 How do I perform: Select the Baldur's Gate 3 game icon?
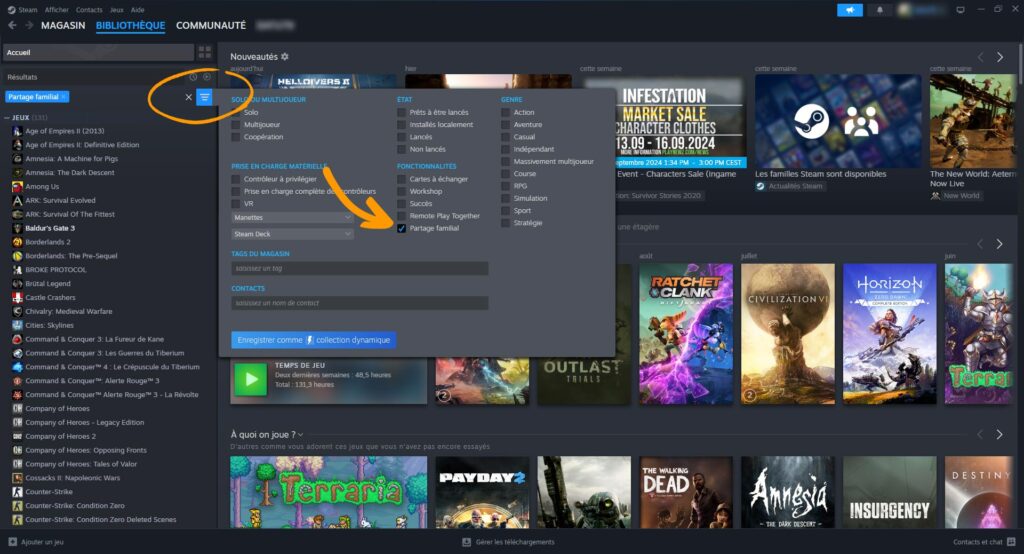18,228
